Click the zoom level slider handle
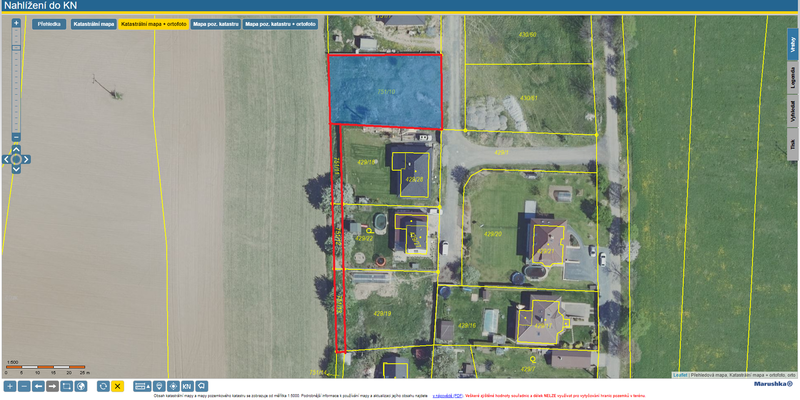The height and width of the screenshot is (400, 800). [16, 46]
